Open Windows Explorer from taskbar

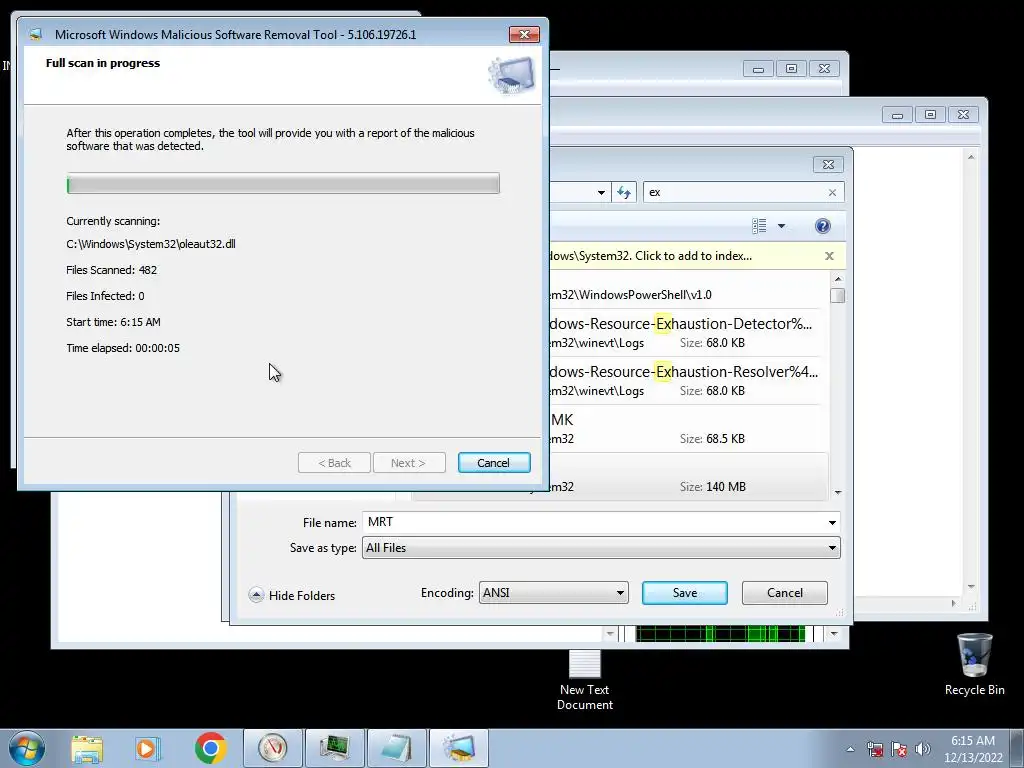coord(87,748)
